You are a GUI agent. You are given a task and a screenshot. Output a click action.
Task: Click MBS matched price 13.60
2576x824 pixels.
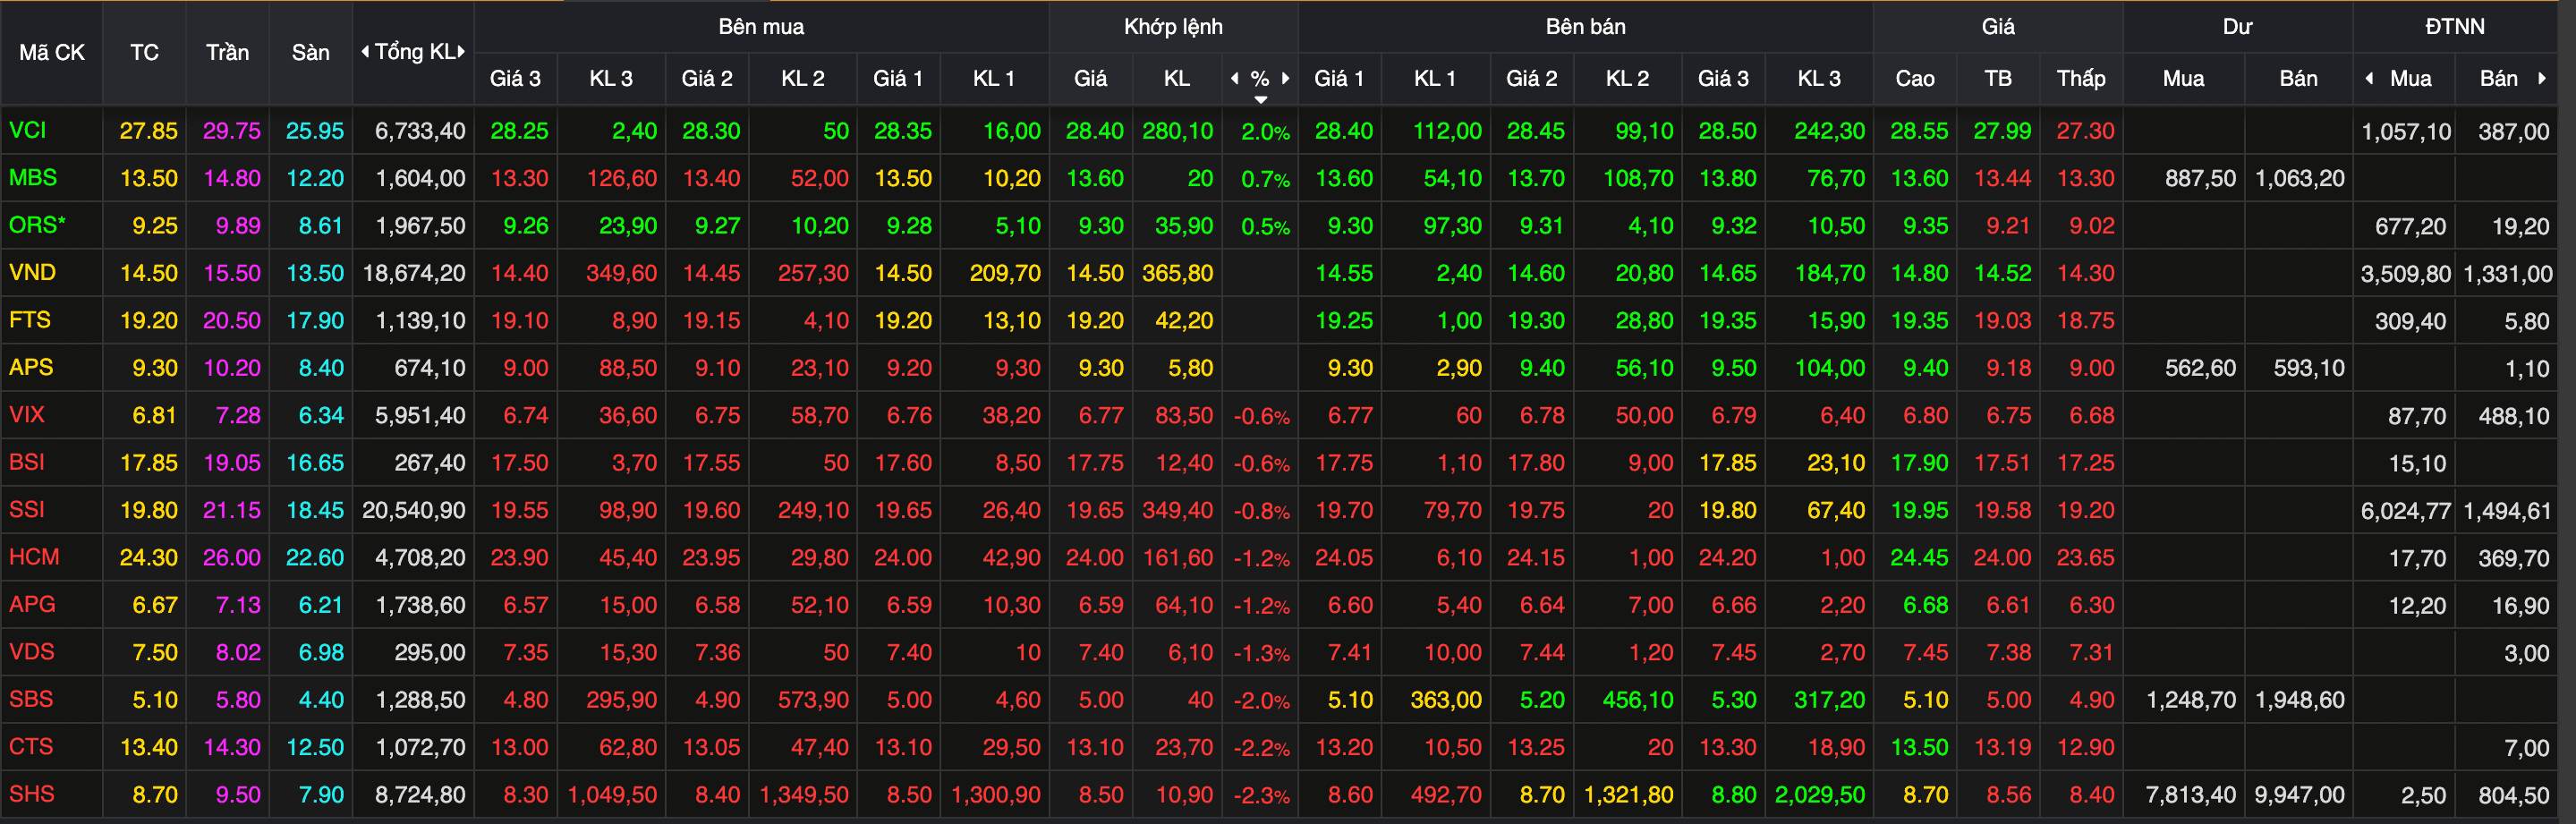(x=1095, y=178)
